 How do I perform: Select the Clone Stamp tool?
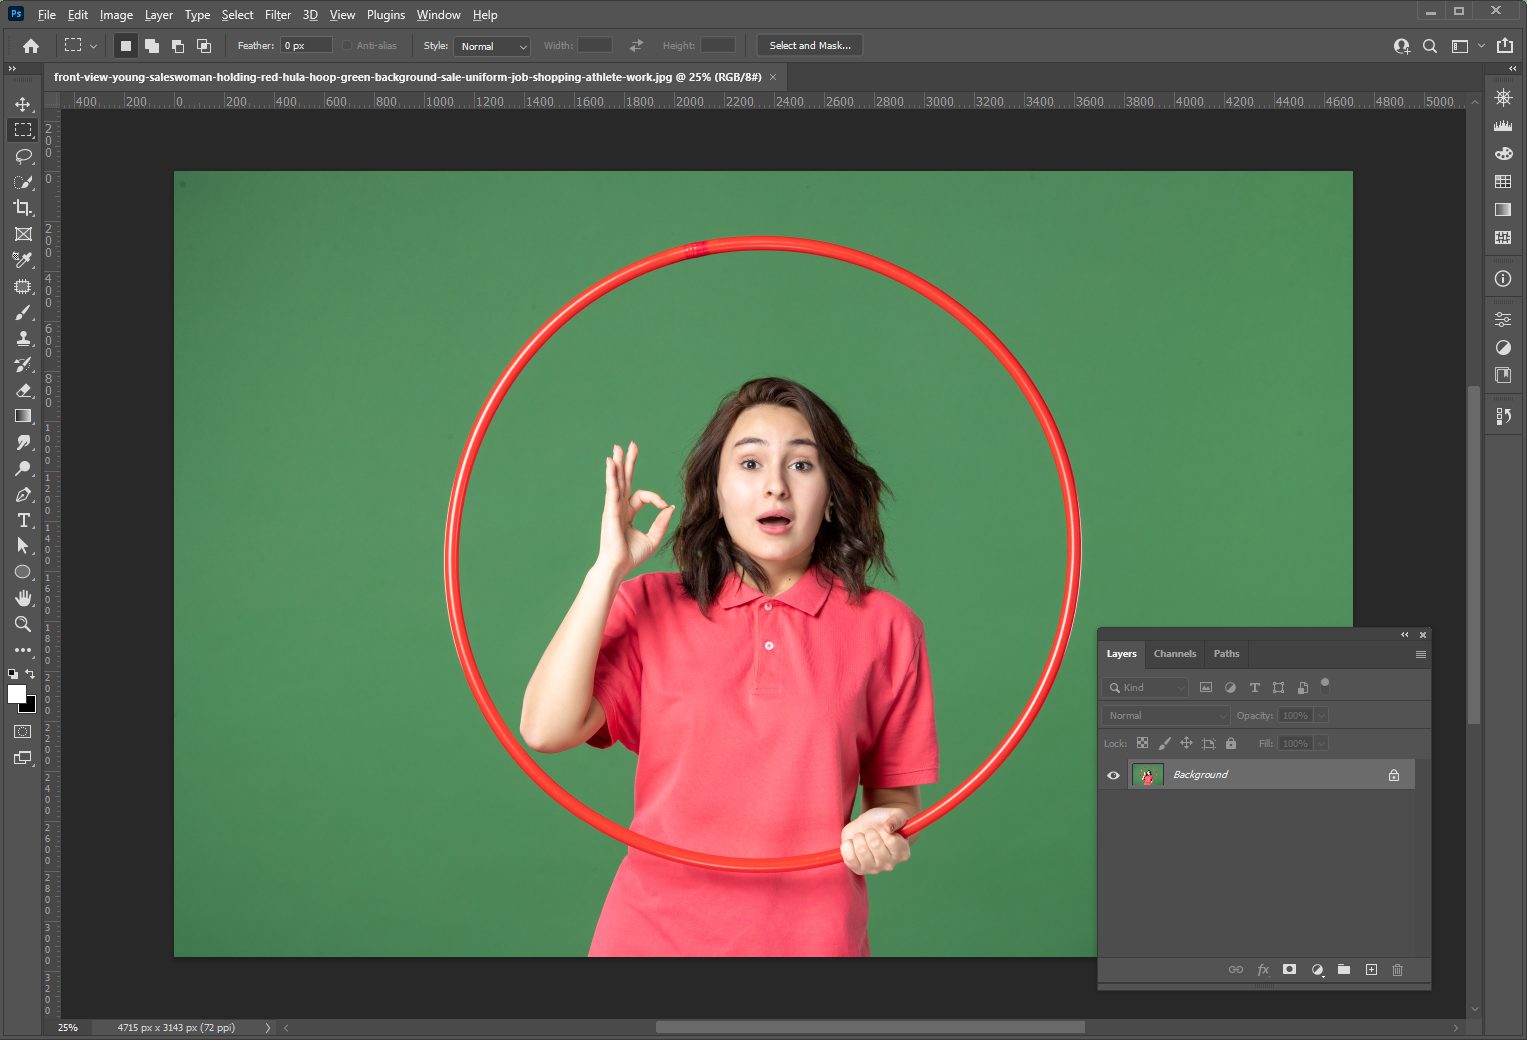tap(23, 338)
